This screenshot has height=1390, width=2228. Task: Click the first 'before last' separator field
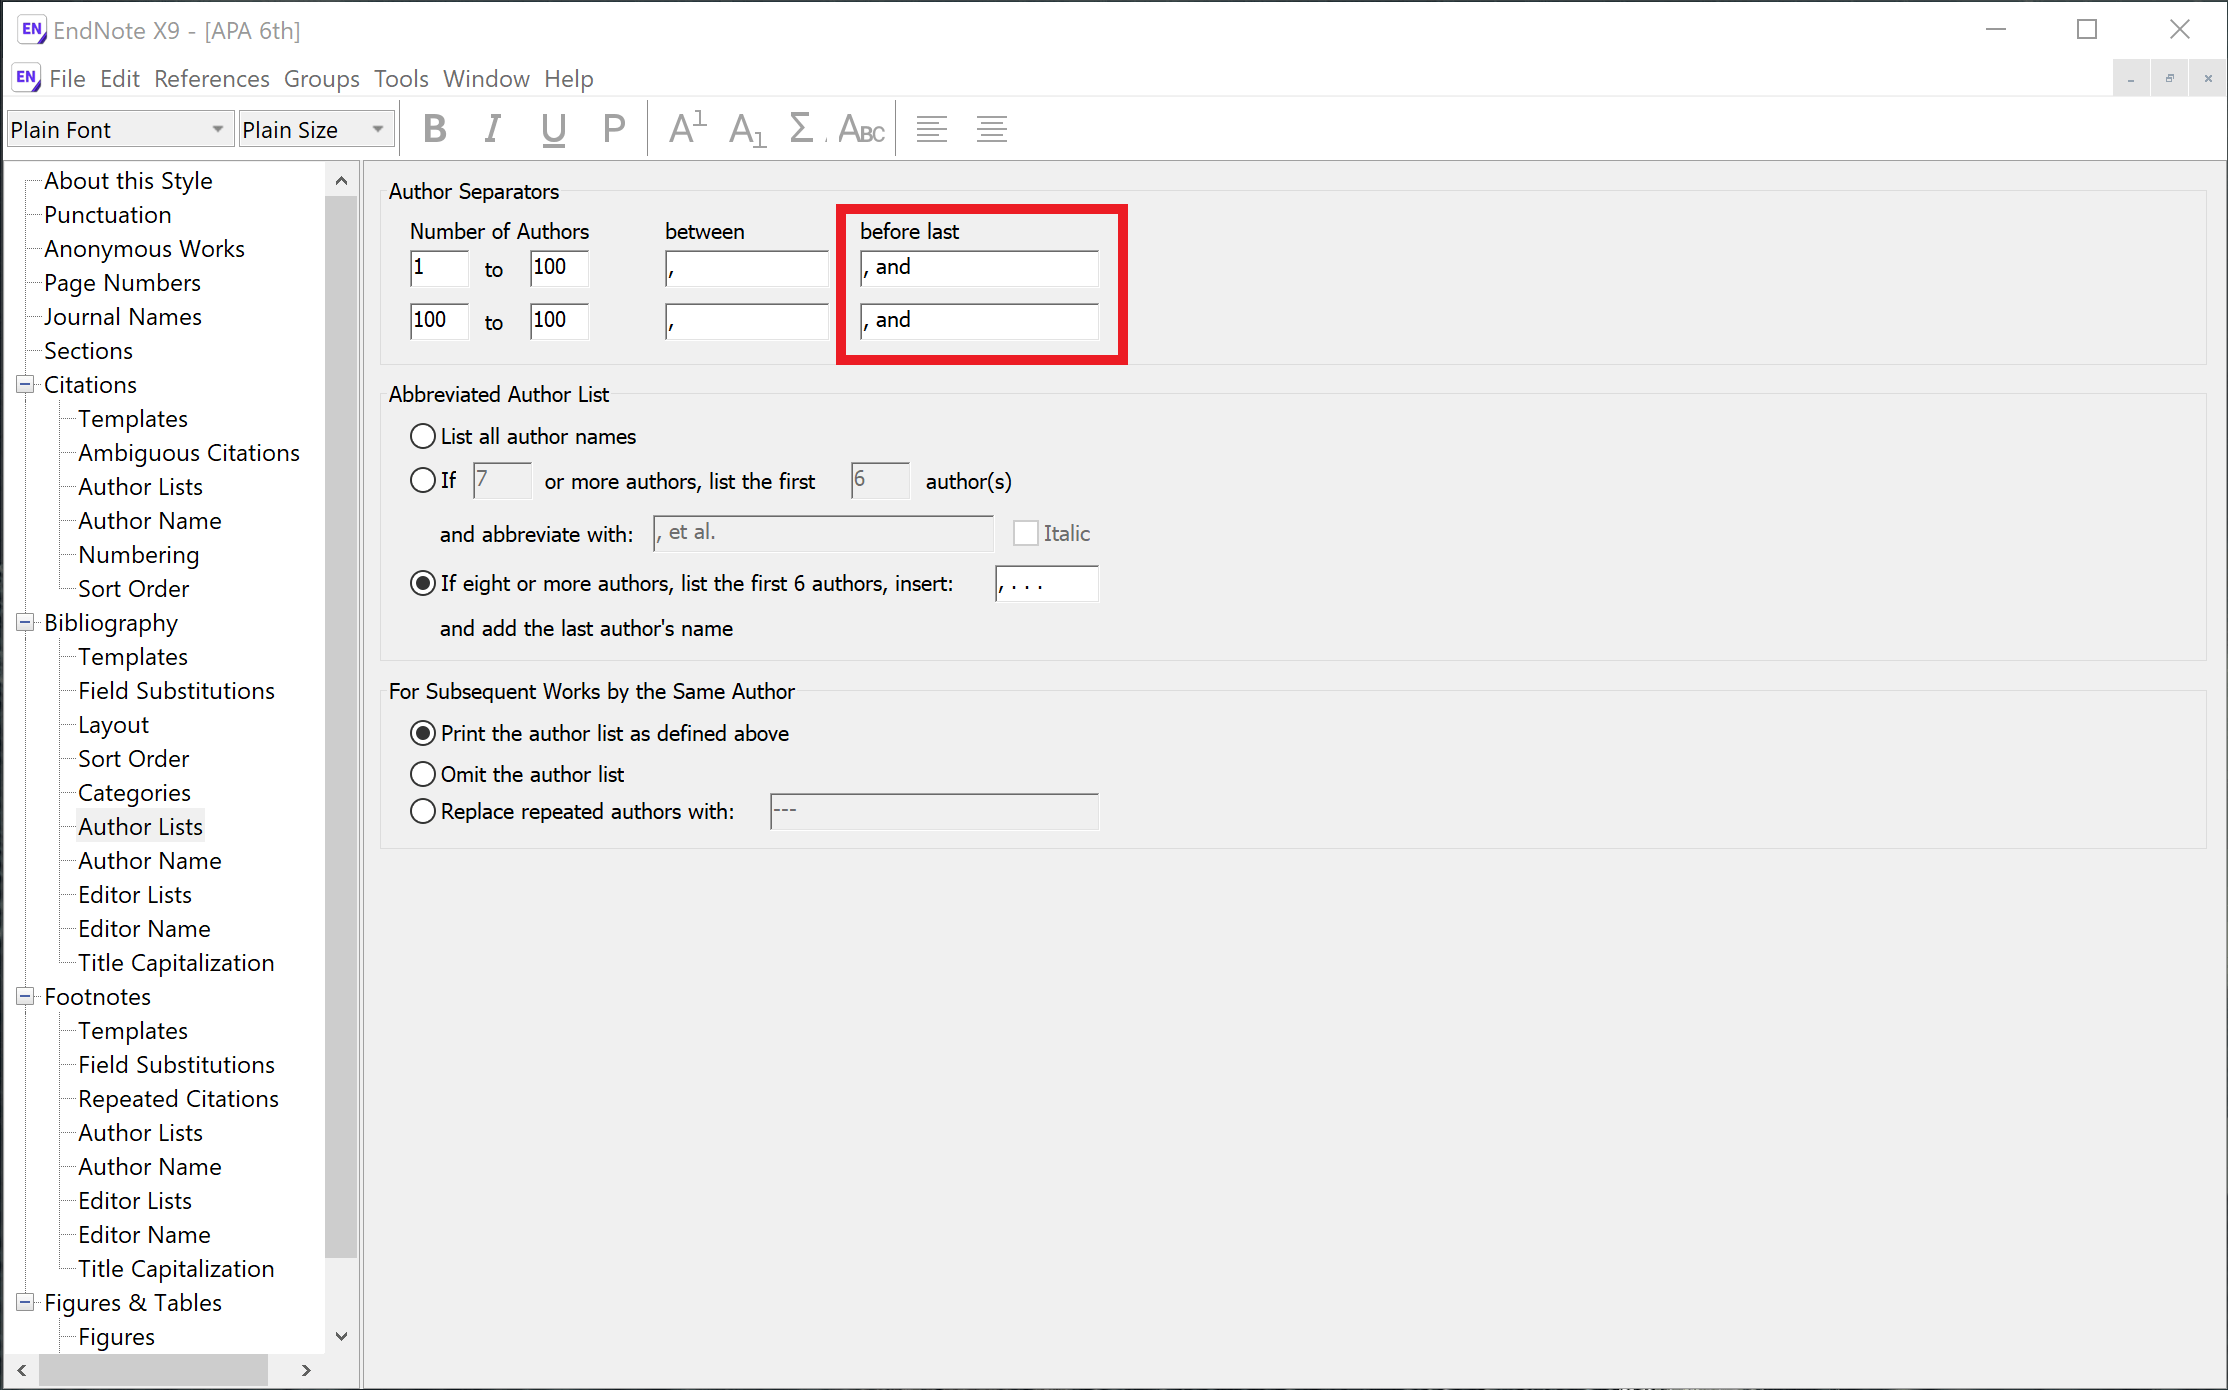click(x=979, y=268)
